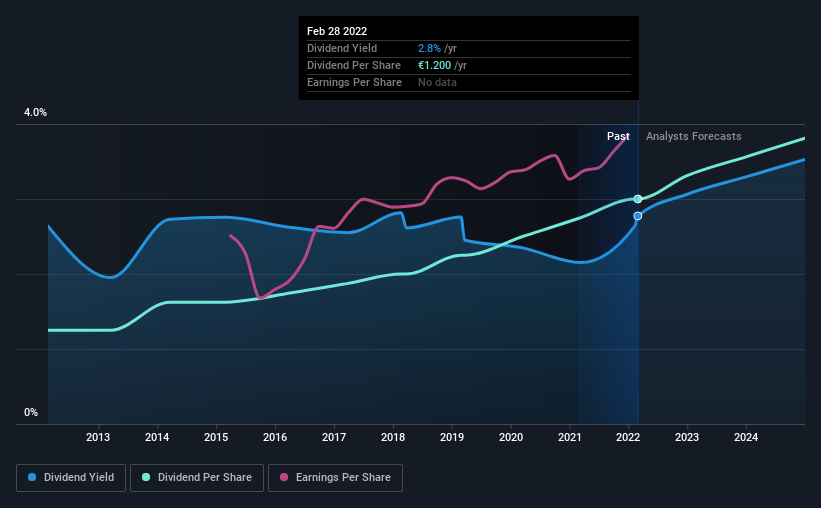Click the 2024 x-axis label
The image size is (821, 508).
[x=746, y=437]
